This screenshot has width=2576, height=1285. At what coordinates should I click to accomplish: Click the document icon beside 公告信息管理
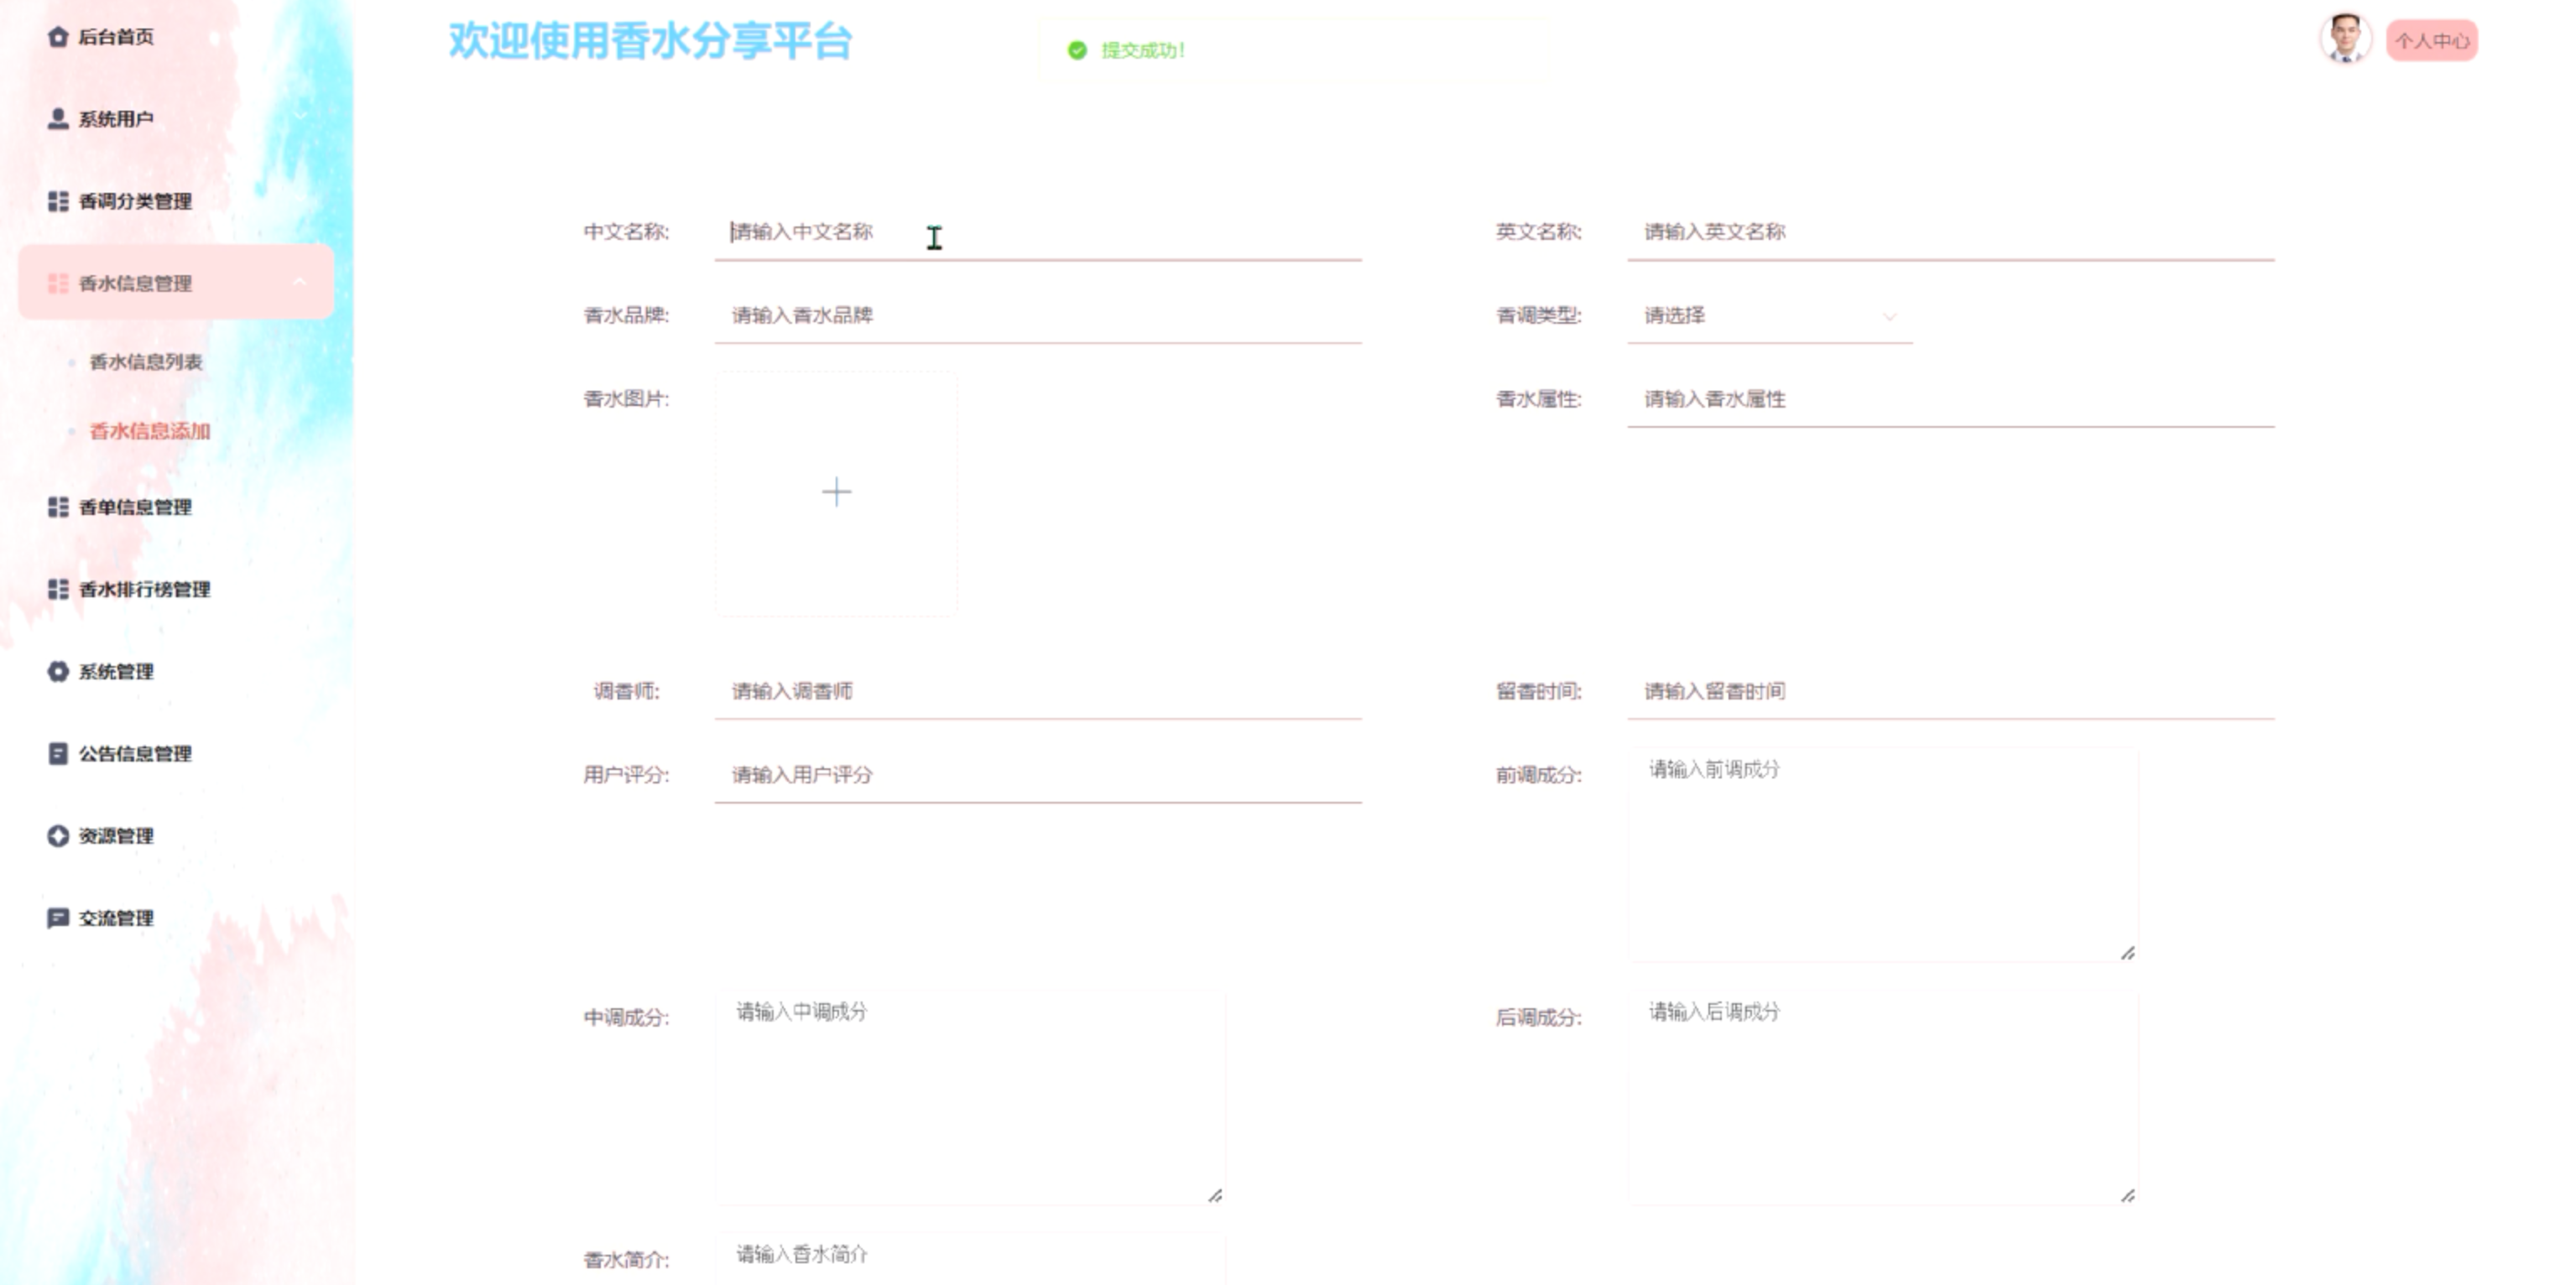coord(58,753)
